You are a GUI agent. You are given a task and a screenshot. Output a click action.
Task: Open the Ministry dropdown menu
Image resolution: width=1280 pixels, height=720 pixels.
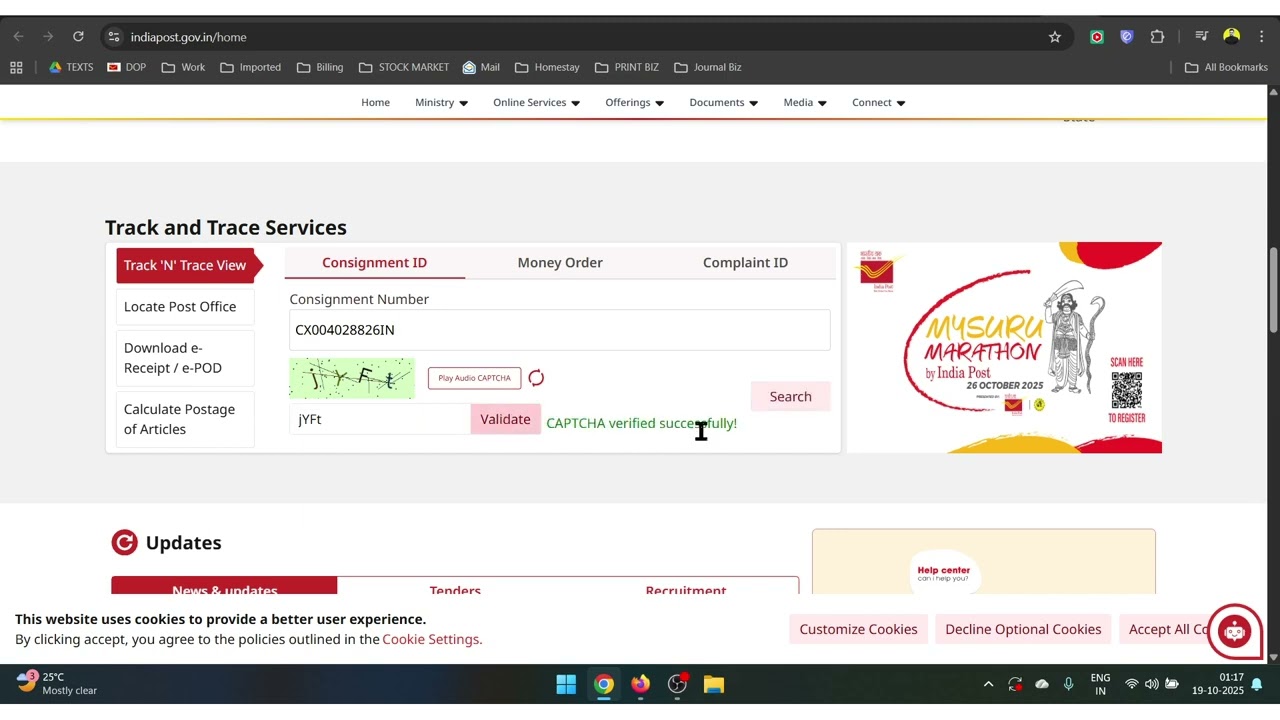[441, 103]
